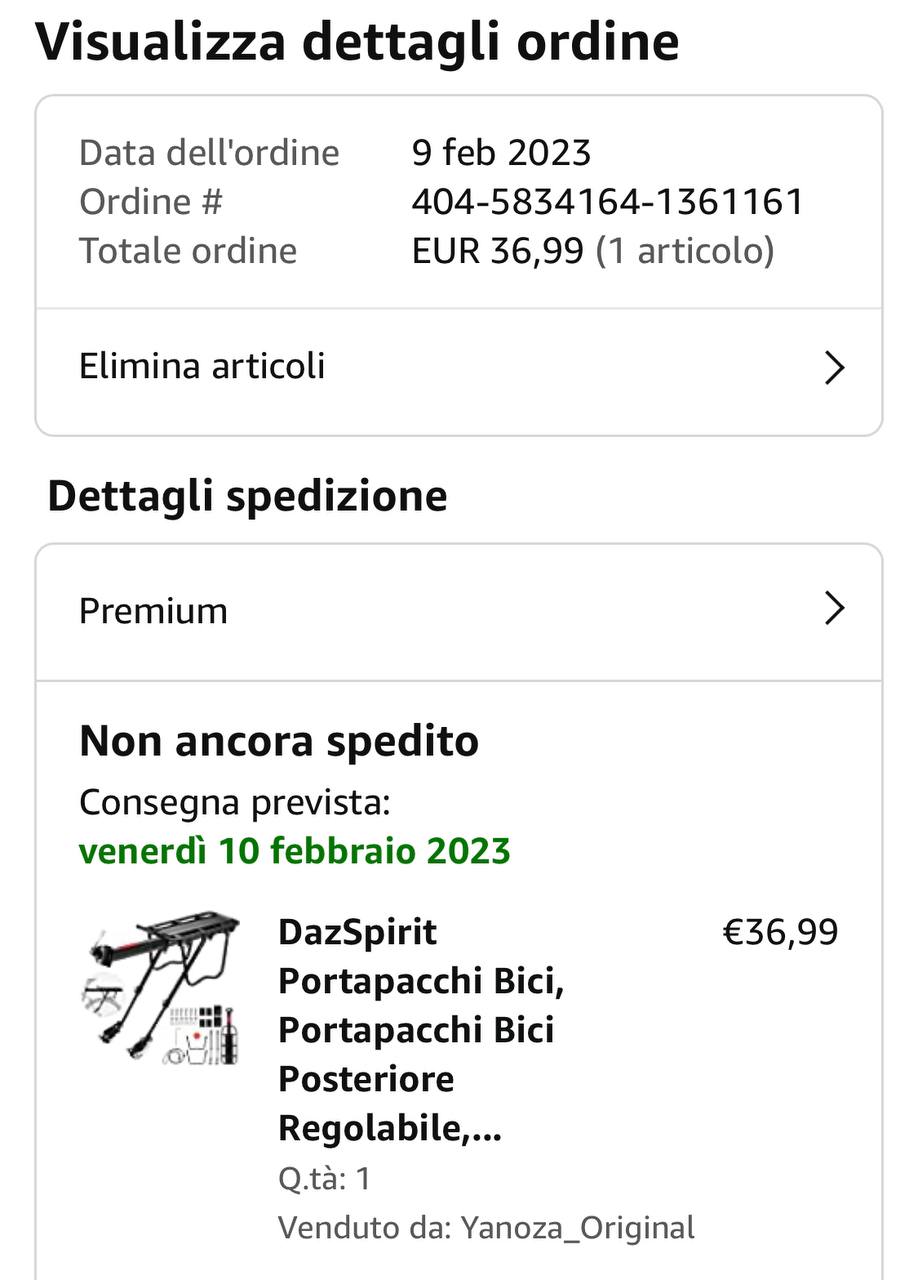Click the Dettagli spedizione section heading

pyautogui.click(x=247, y=496)
